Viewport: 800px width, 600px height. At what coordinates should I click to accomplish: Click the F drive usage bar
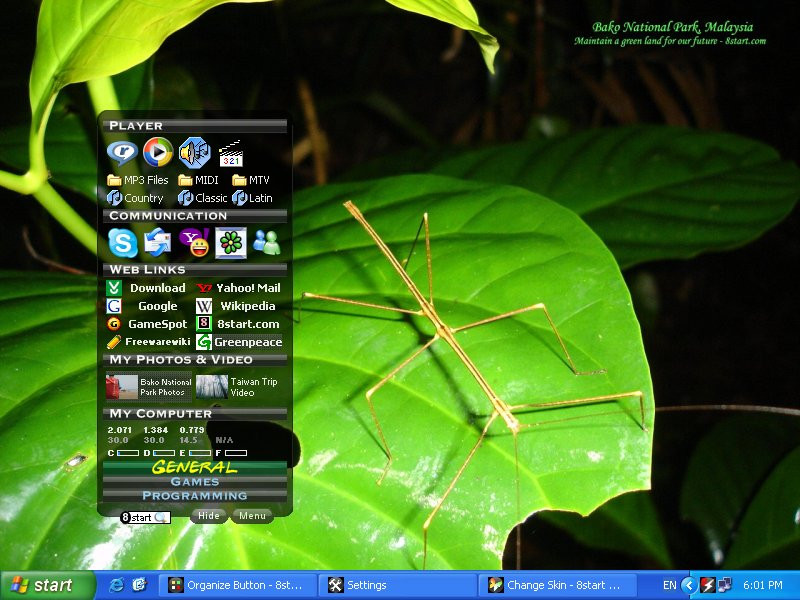click(x=236, y=453)
